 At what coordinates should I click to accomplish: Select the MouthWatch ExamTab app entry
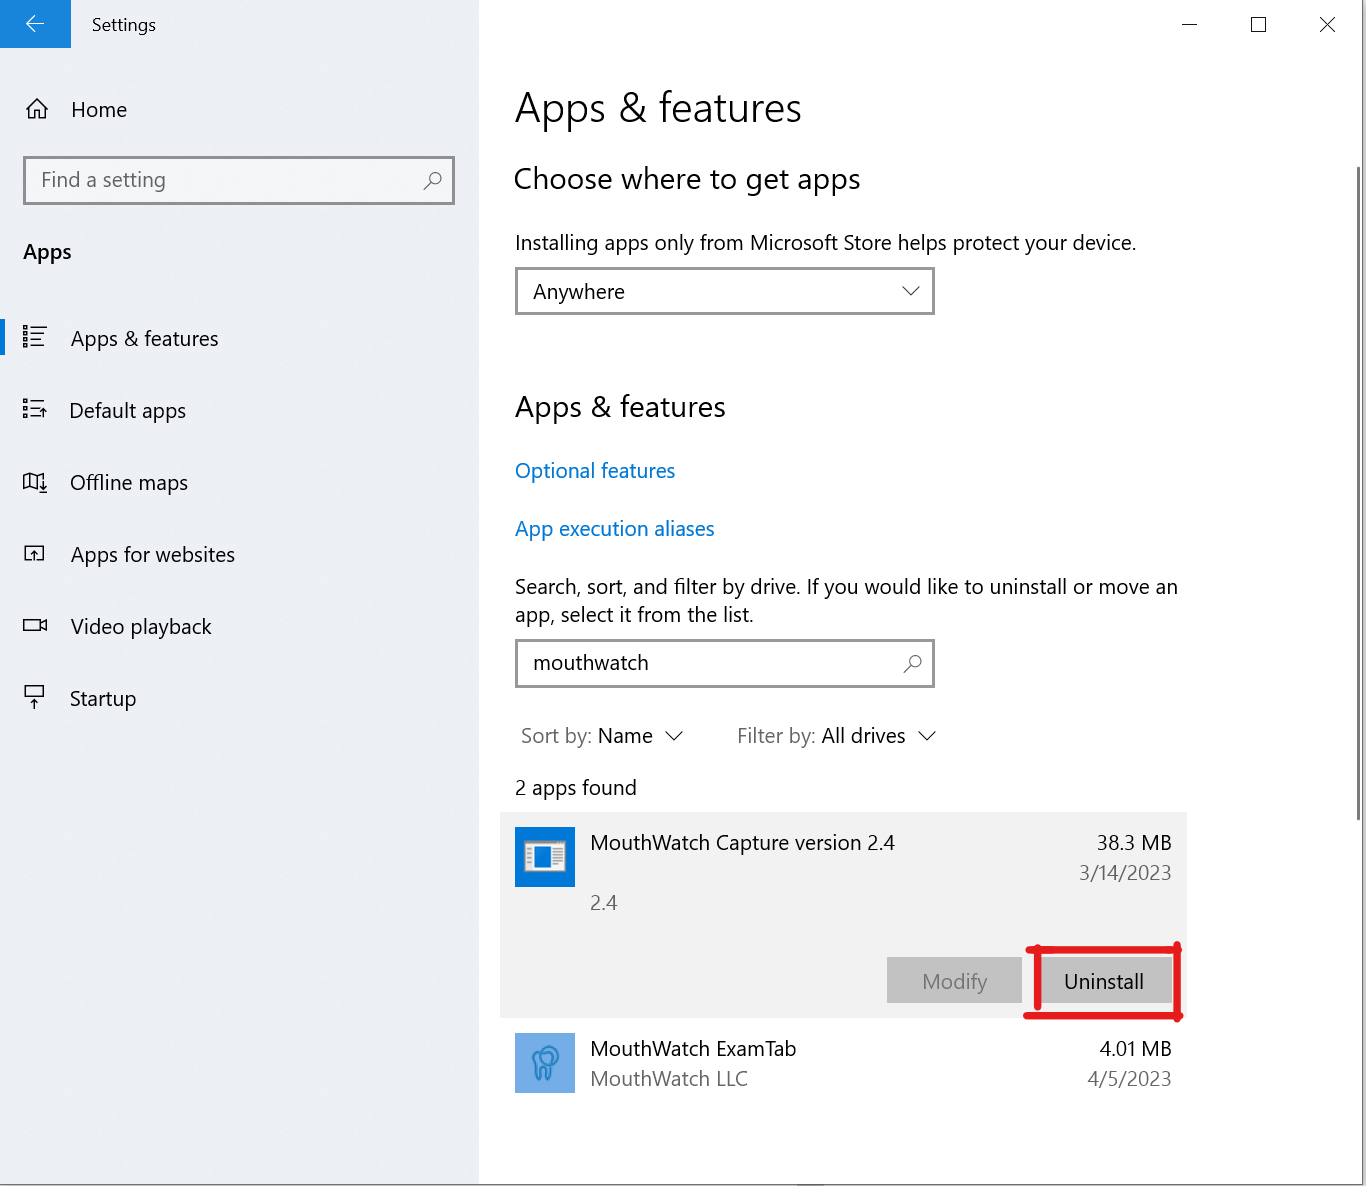pos(843,1063)
